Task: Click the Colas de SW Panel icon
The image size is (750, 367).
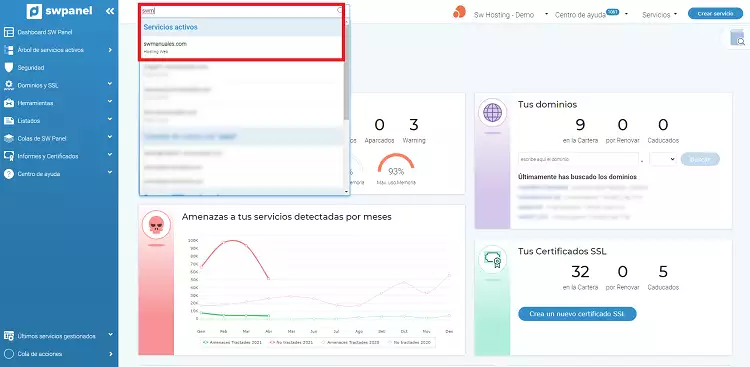Action: click(9, 138)
